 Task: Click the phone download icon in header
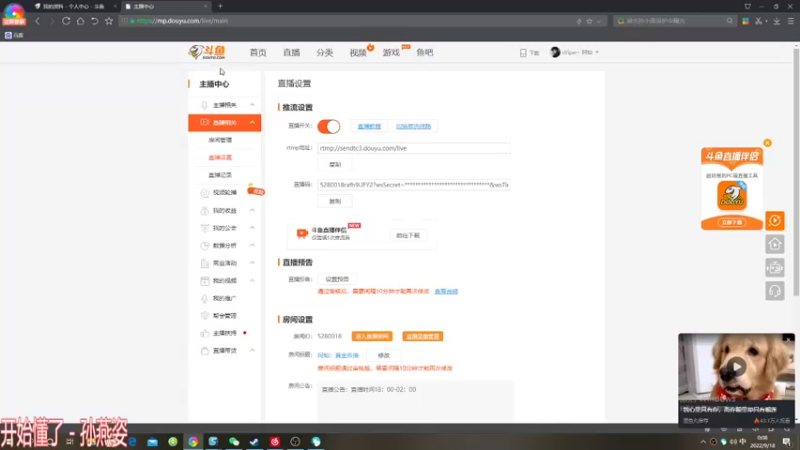[x=523, y=53]
